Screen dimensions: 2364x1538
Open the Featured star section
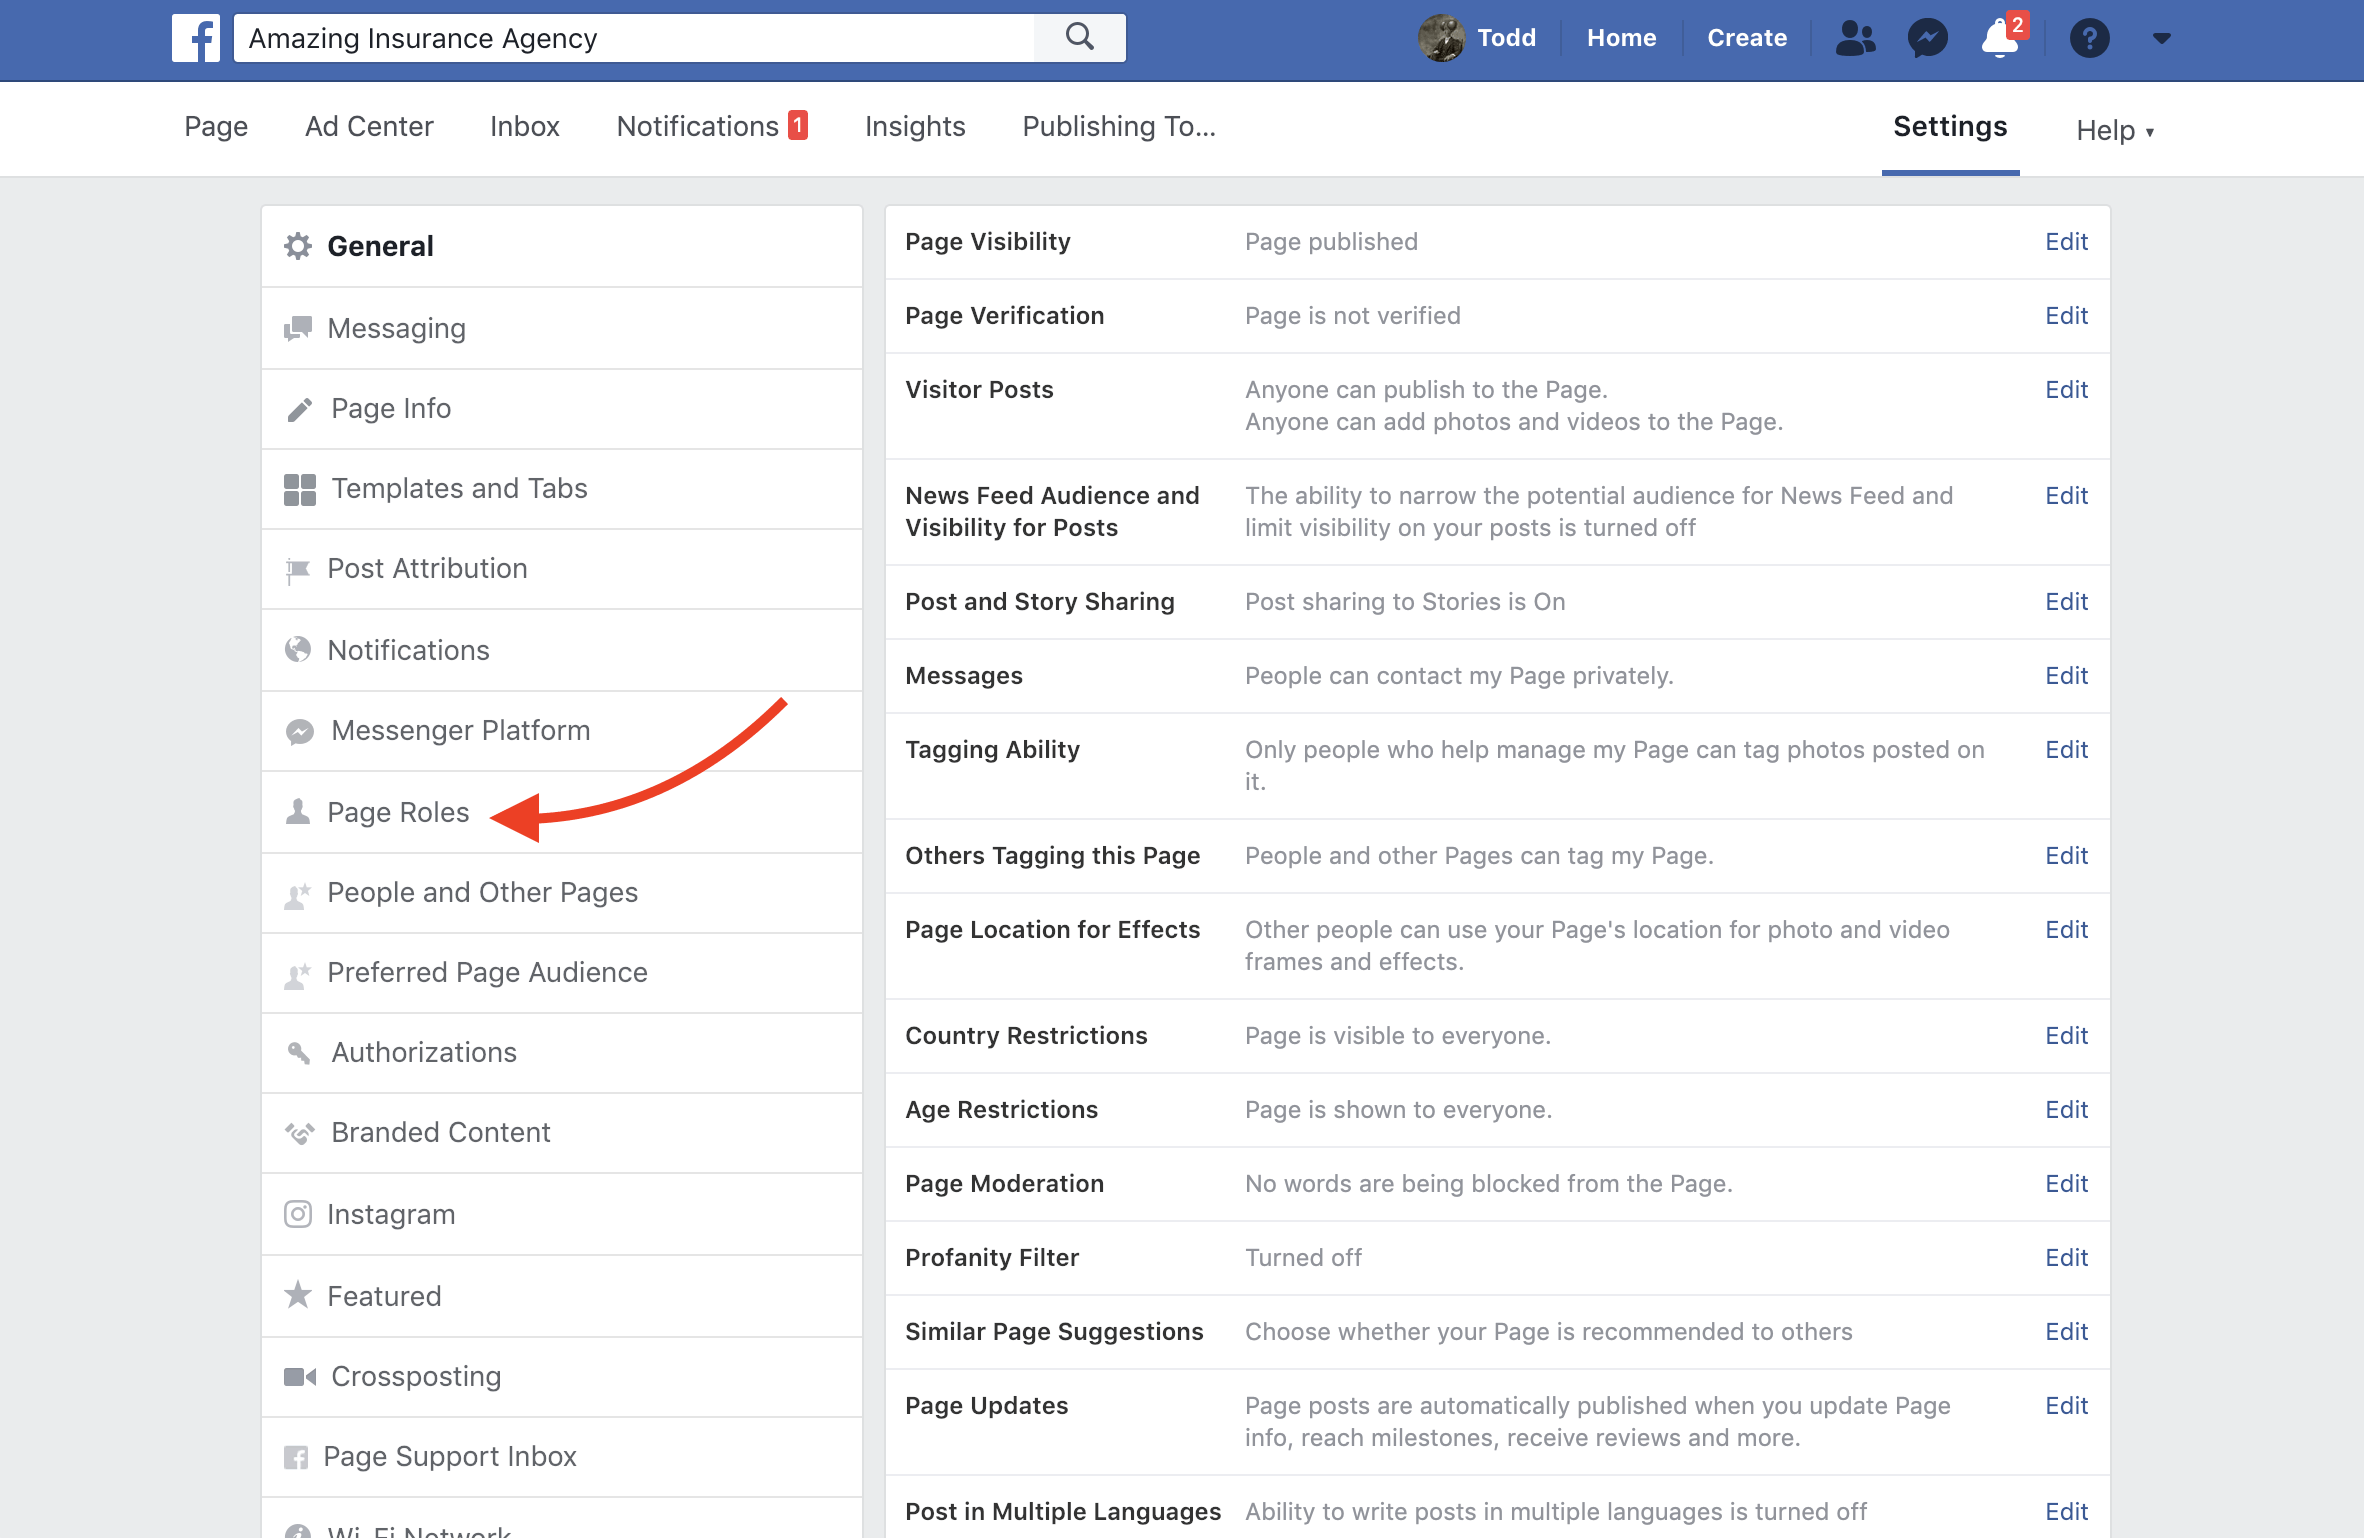384,1296
